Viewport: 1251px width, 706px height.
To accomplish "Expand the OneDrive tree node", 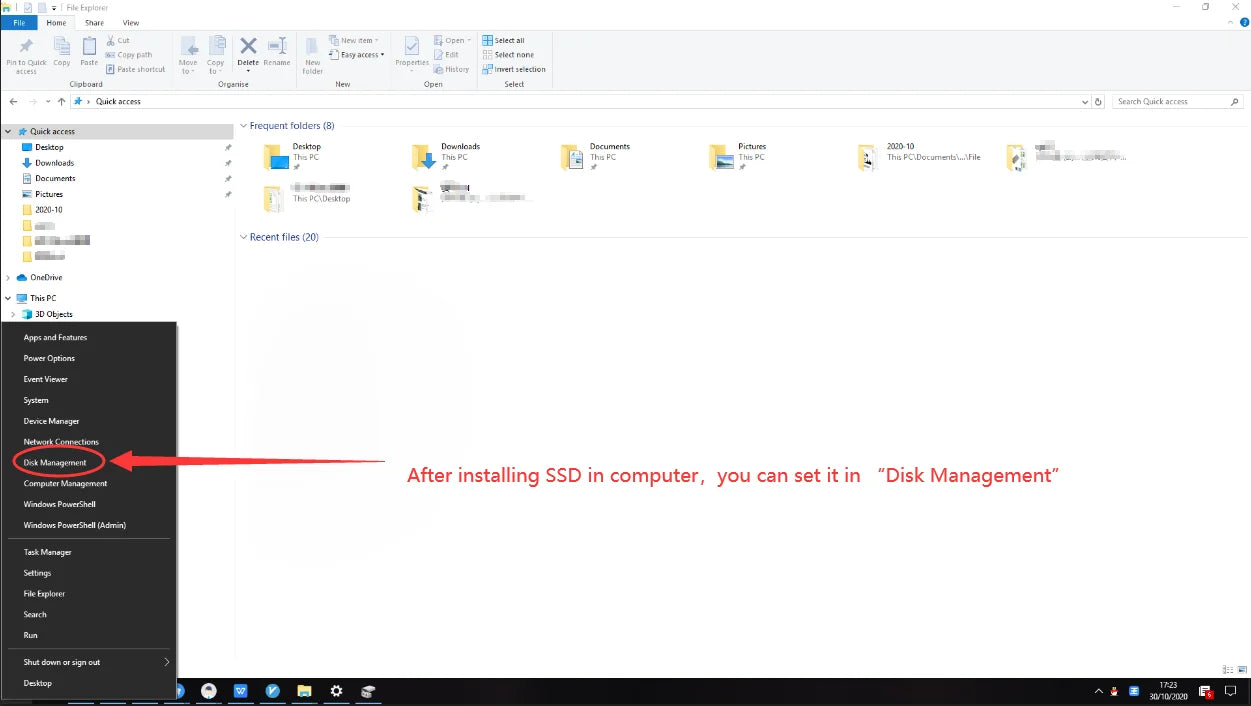I will click(x=9, y=277).
